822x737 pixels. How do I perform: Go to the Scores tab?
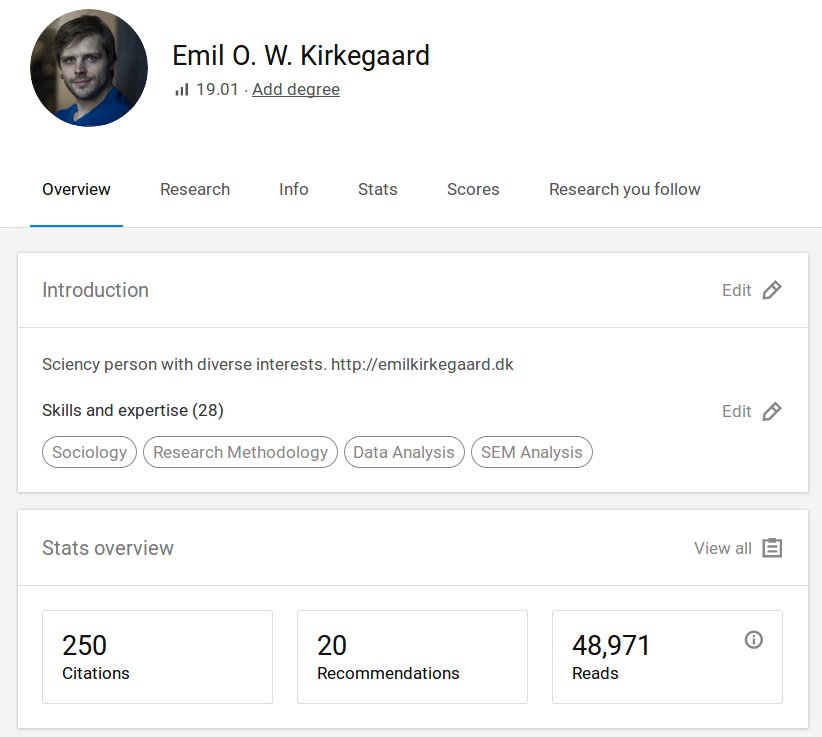tap(473, 189)
